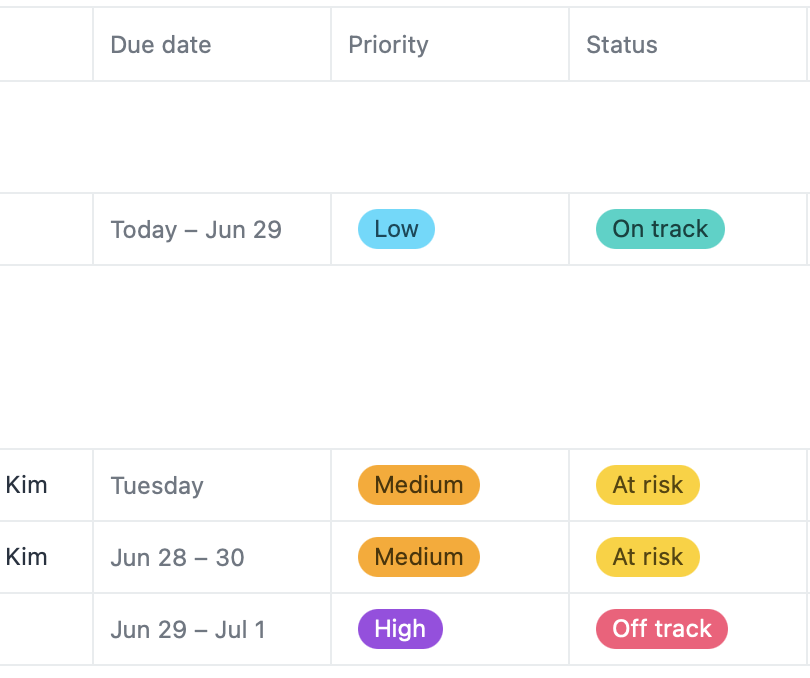Change the red Off track status
Image resolution: width=810 pixels, height=678 pixels.
661,629
